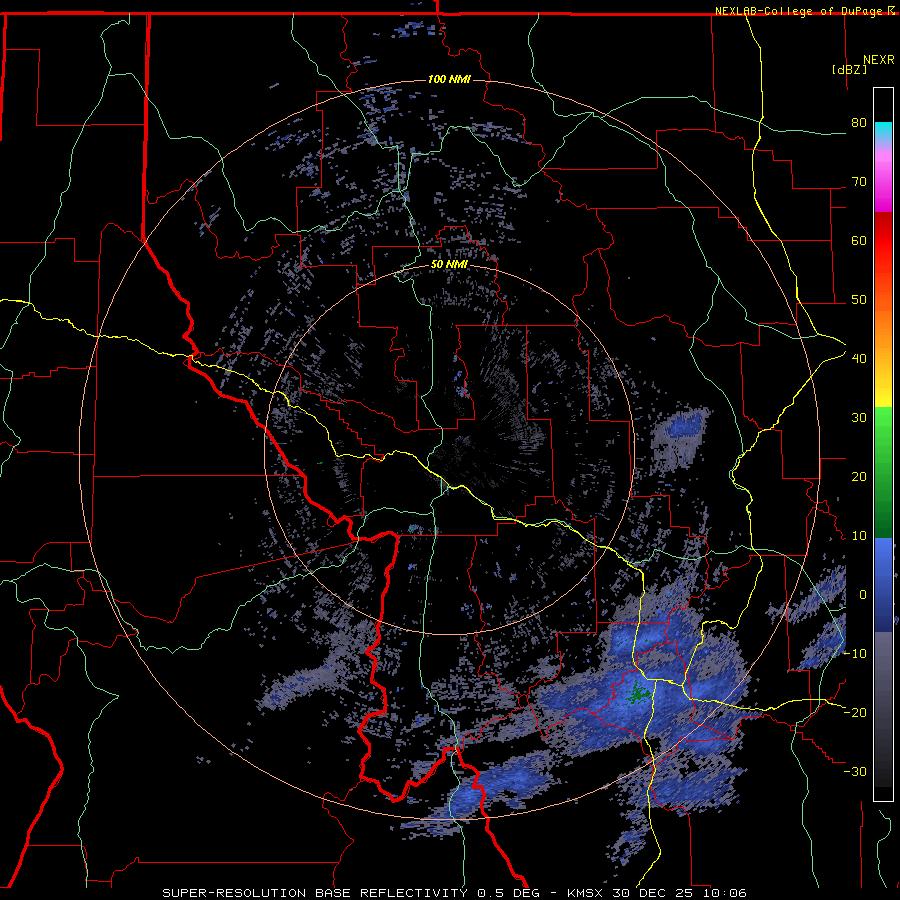Click the -30 dBZ scale value
The width and height of the screenshot is (900, 900).
point(855,772)
